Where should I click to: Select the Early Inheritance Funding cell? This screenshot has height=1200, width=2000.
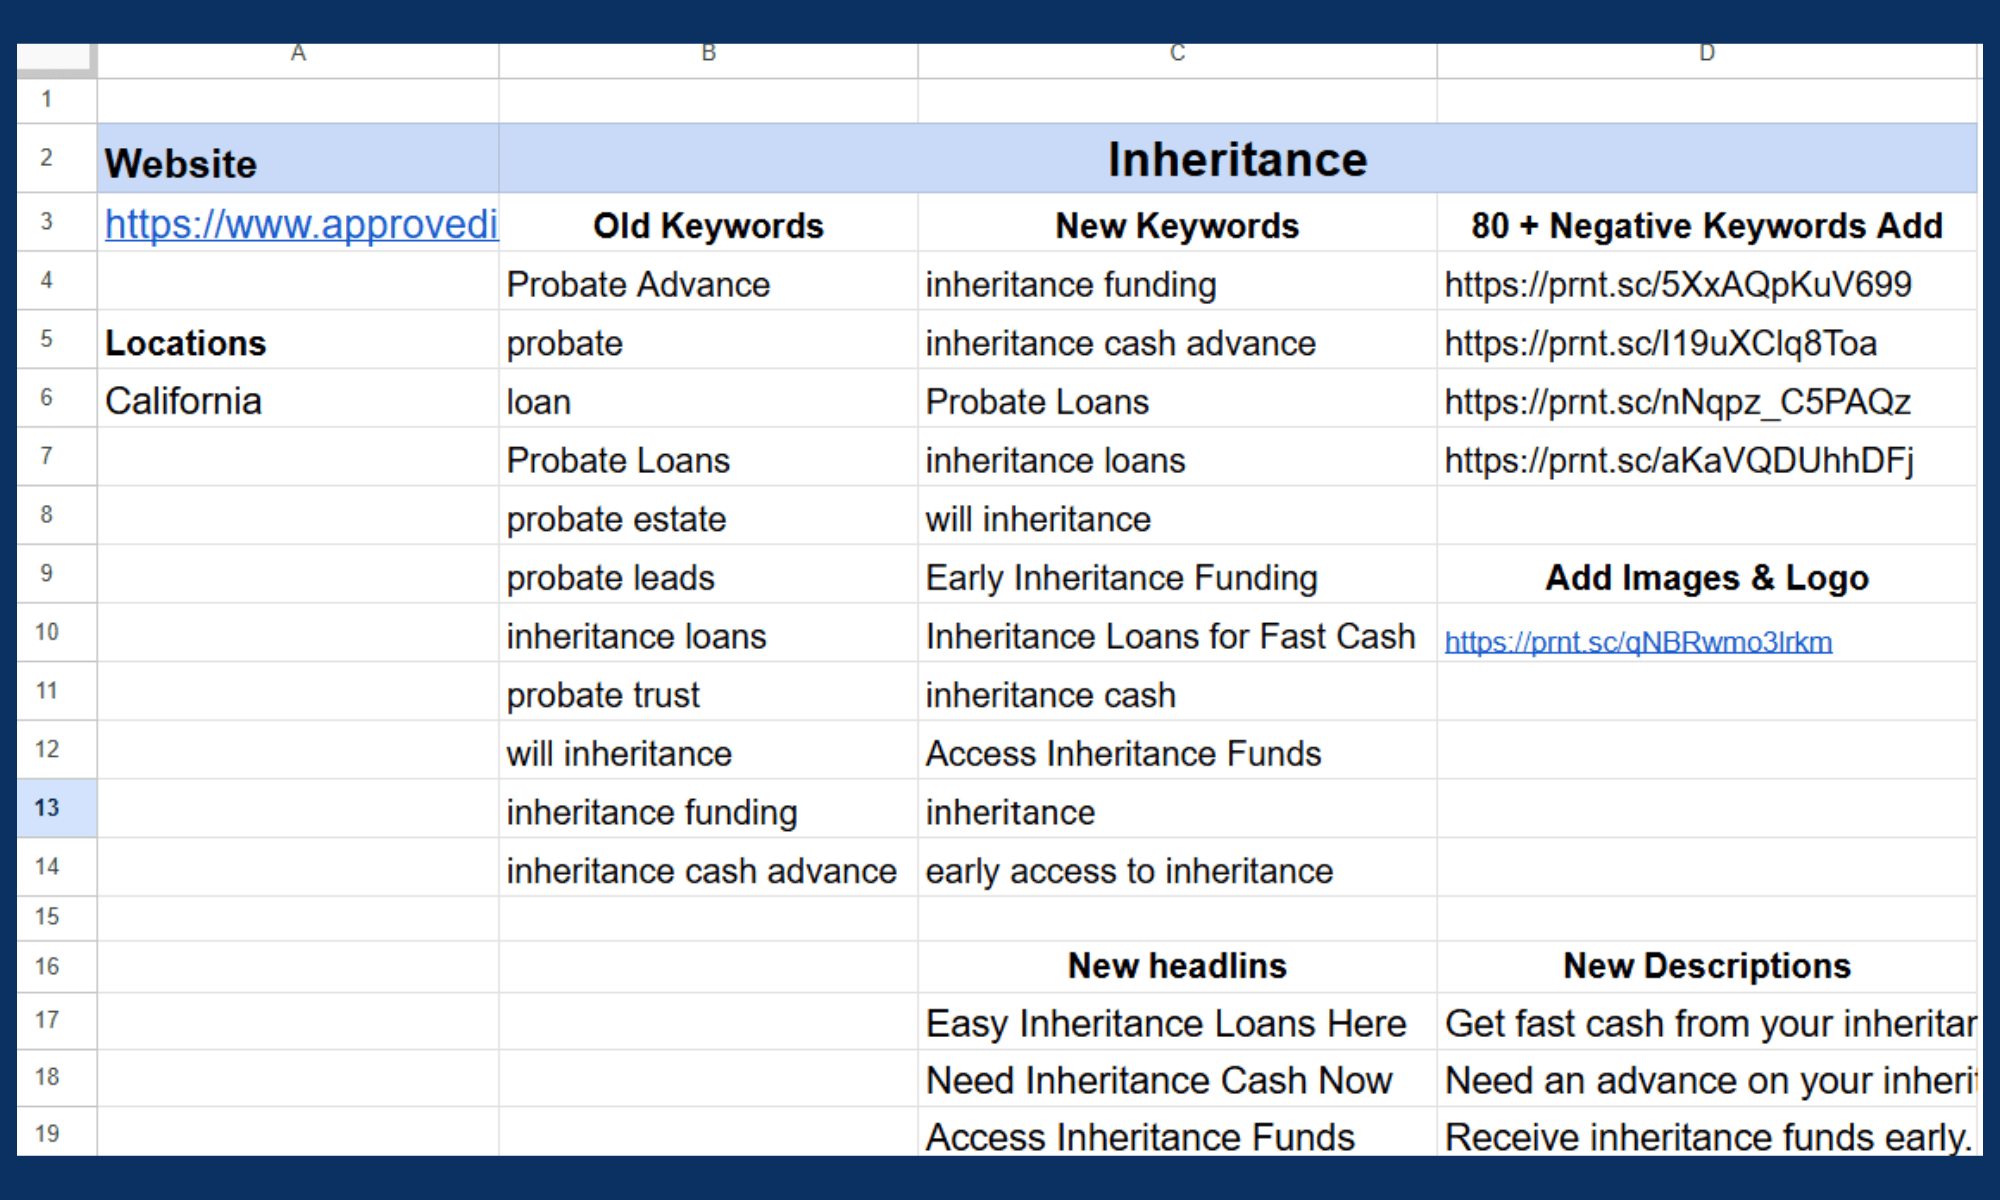1177,575
